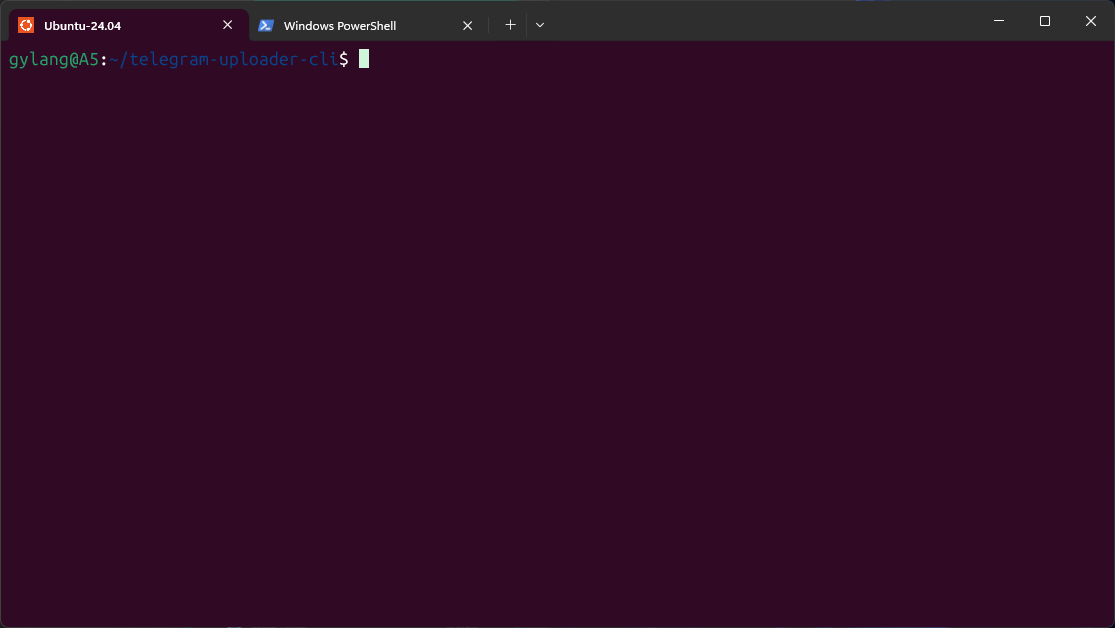Click the dollar sign prompt symbol
This screenshot has height=628, width=1115.
(x=344, y=59)
